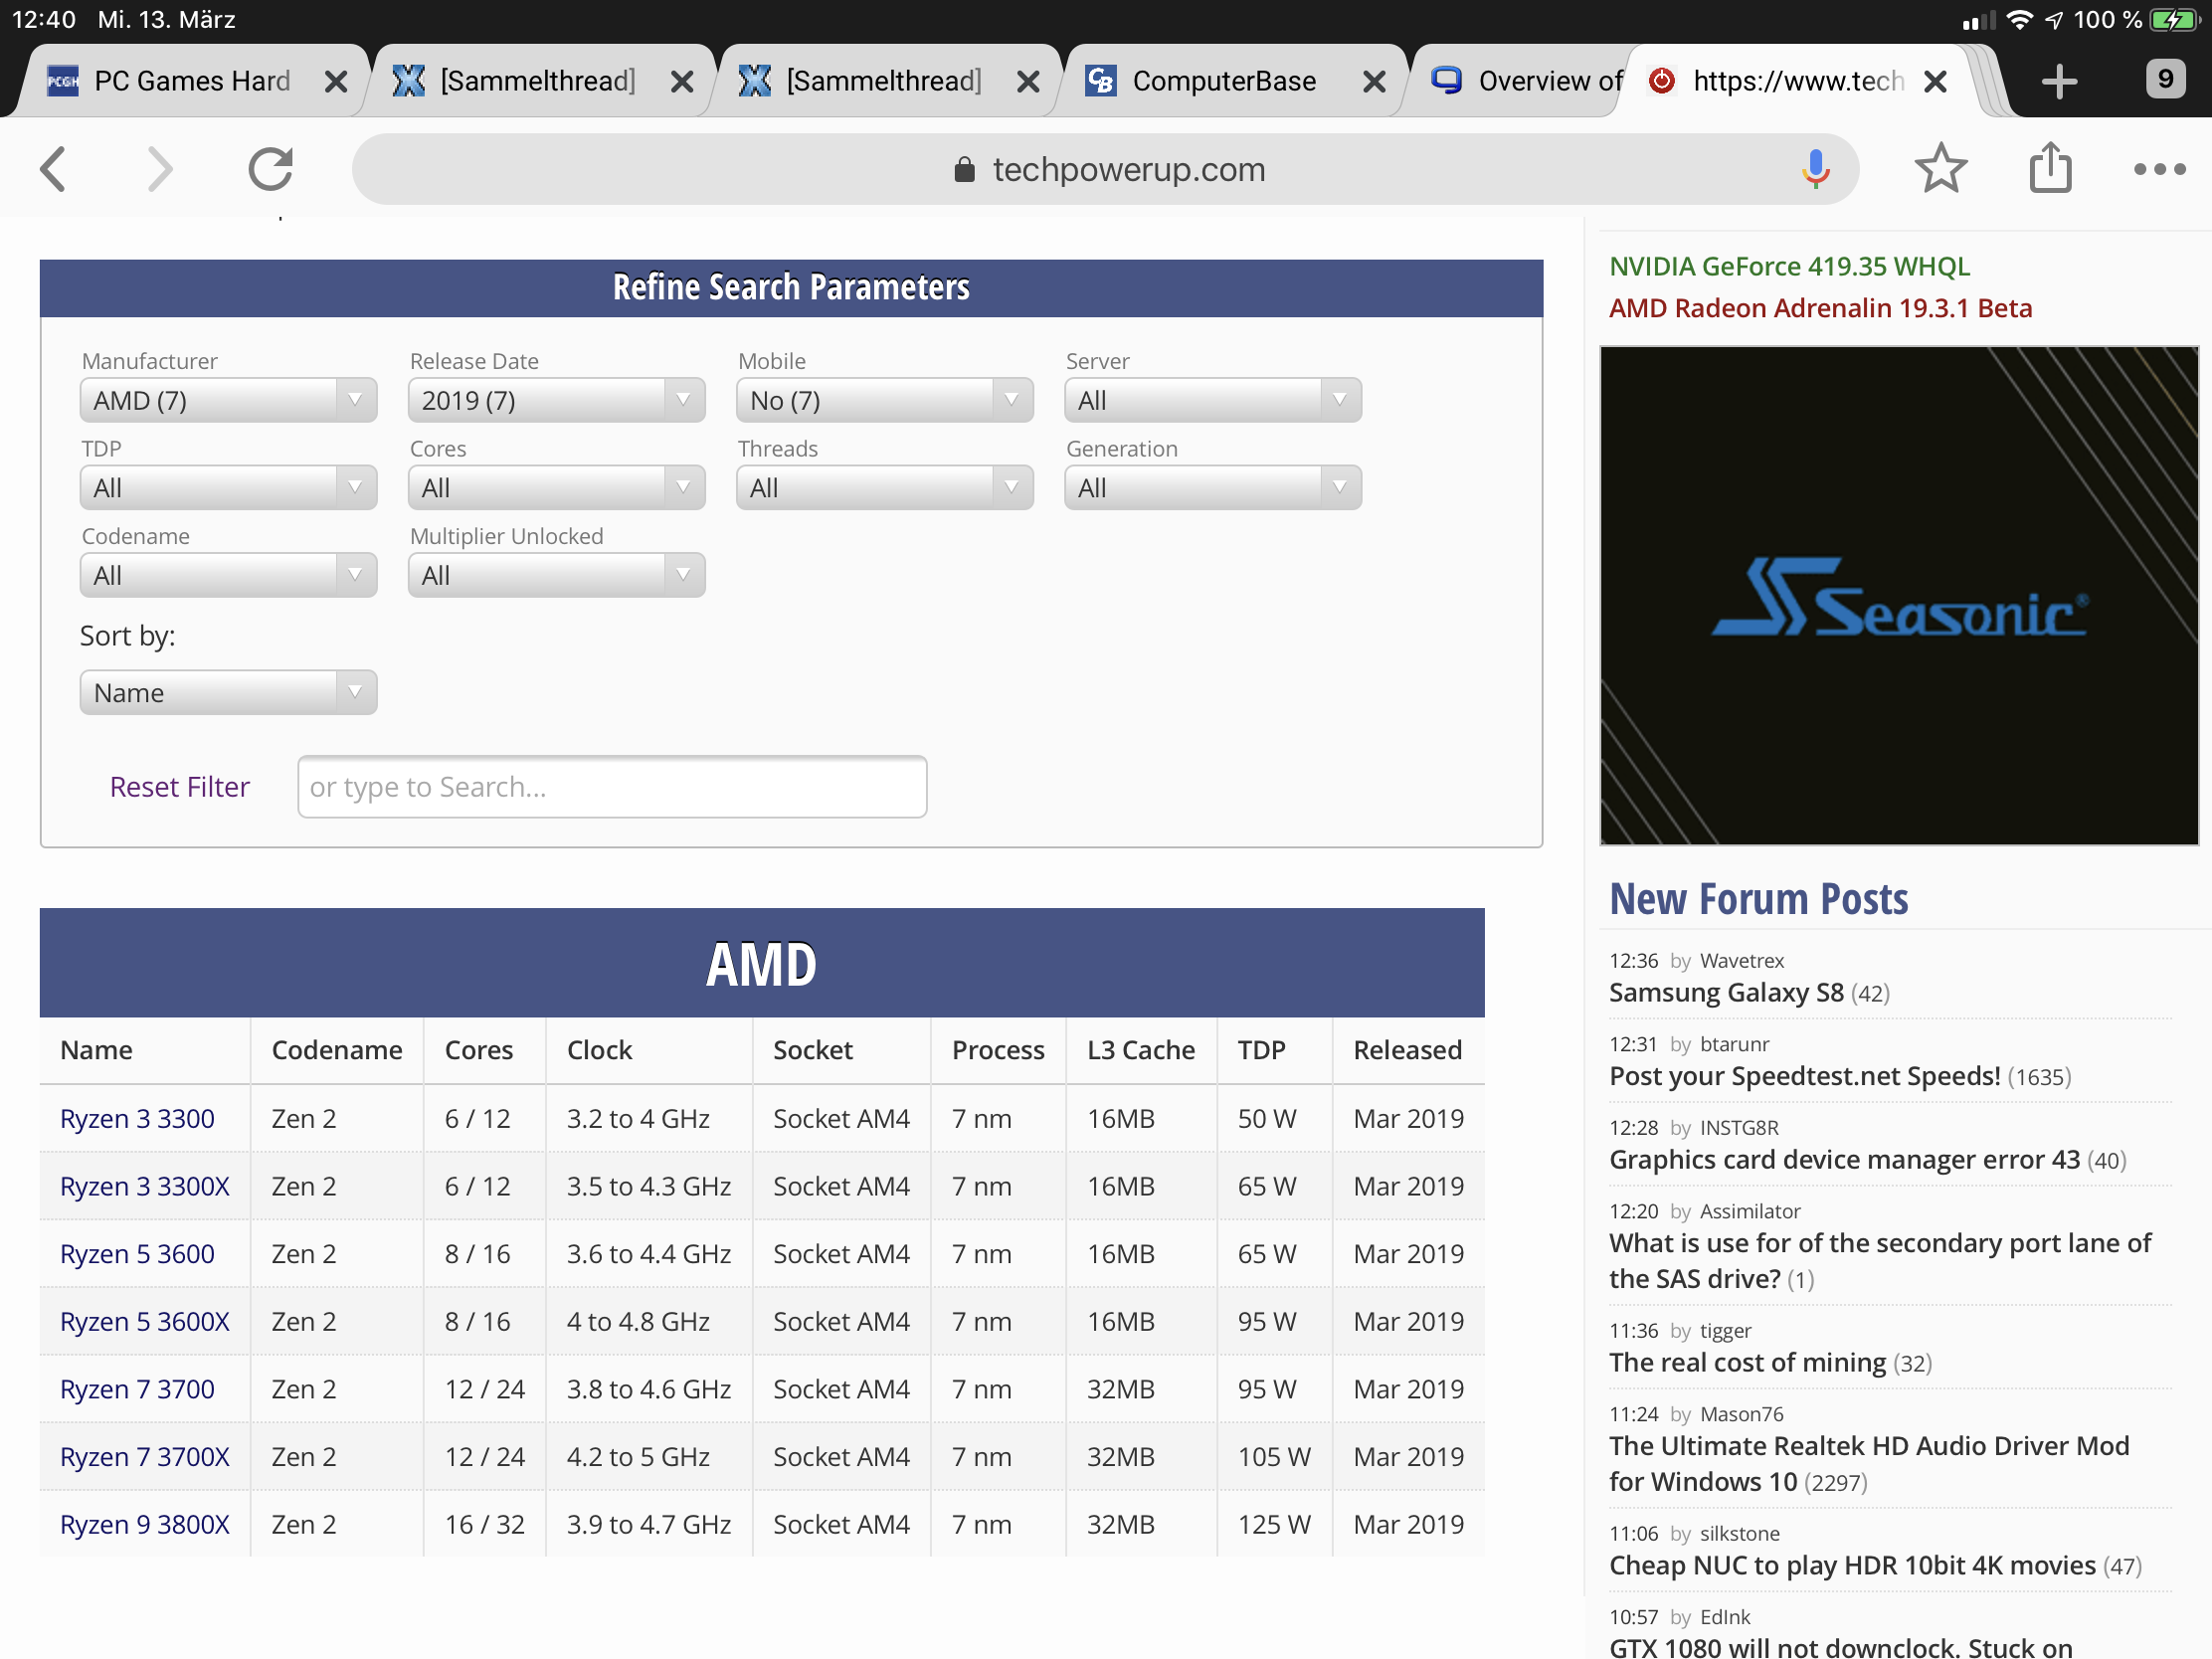
Task: Click the Reset Filter link
Action: click(179, 787)
